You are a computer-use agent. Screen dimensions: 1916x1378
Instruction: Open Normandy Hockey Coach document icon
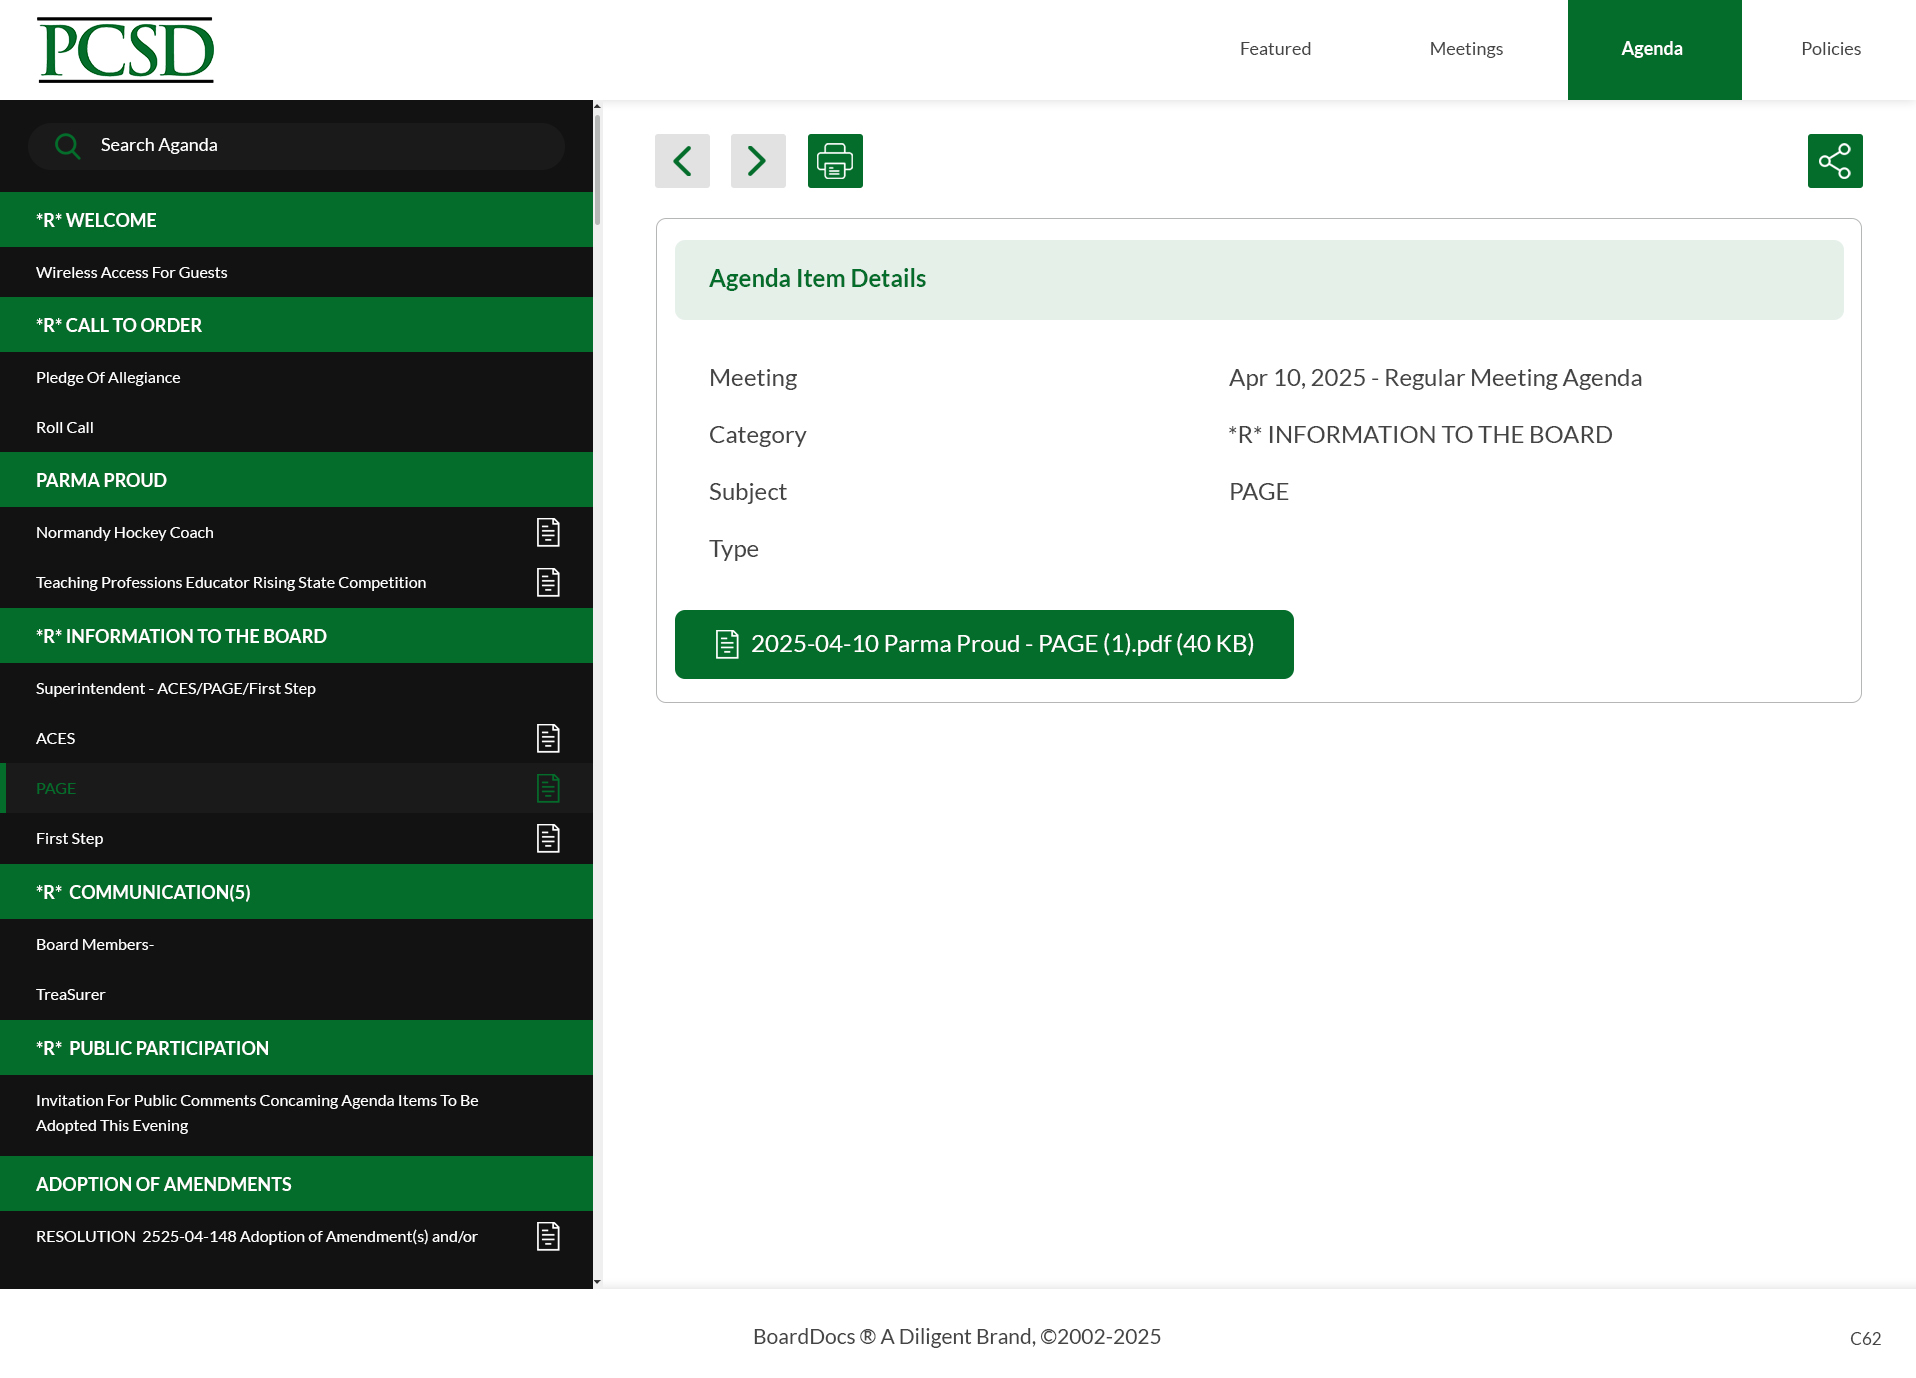click(x=548, y=532)
